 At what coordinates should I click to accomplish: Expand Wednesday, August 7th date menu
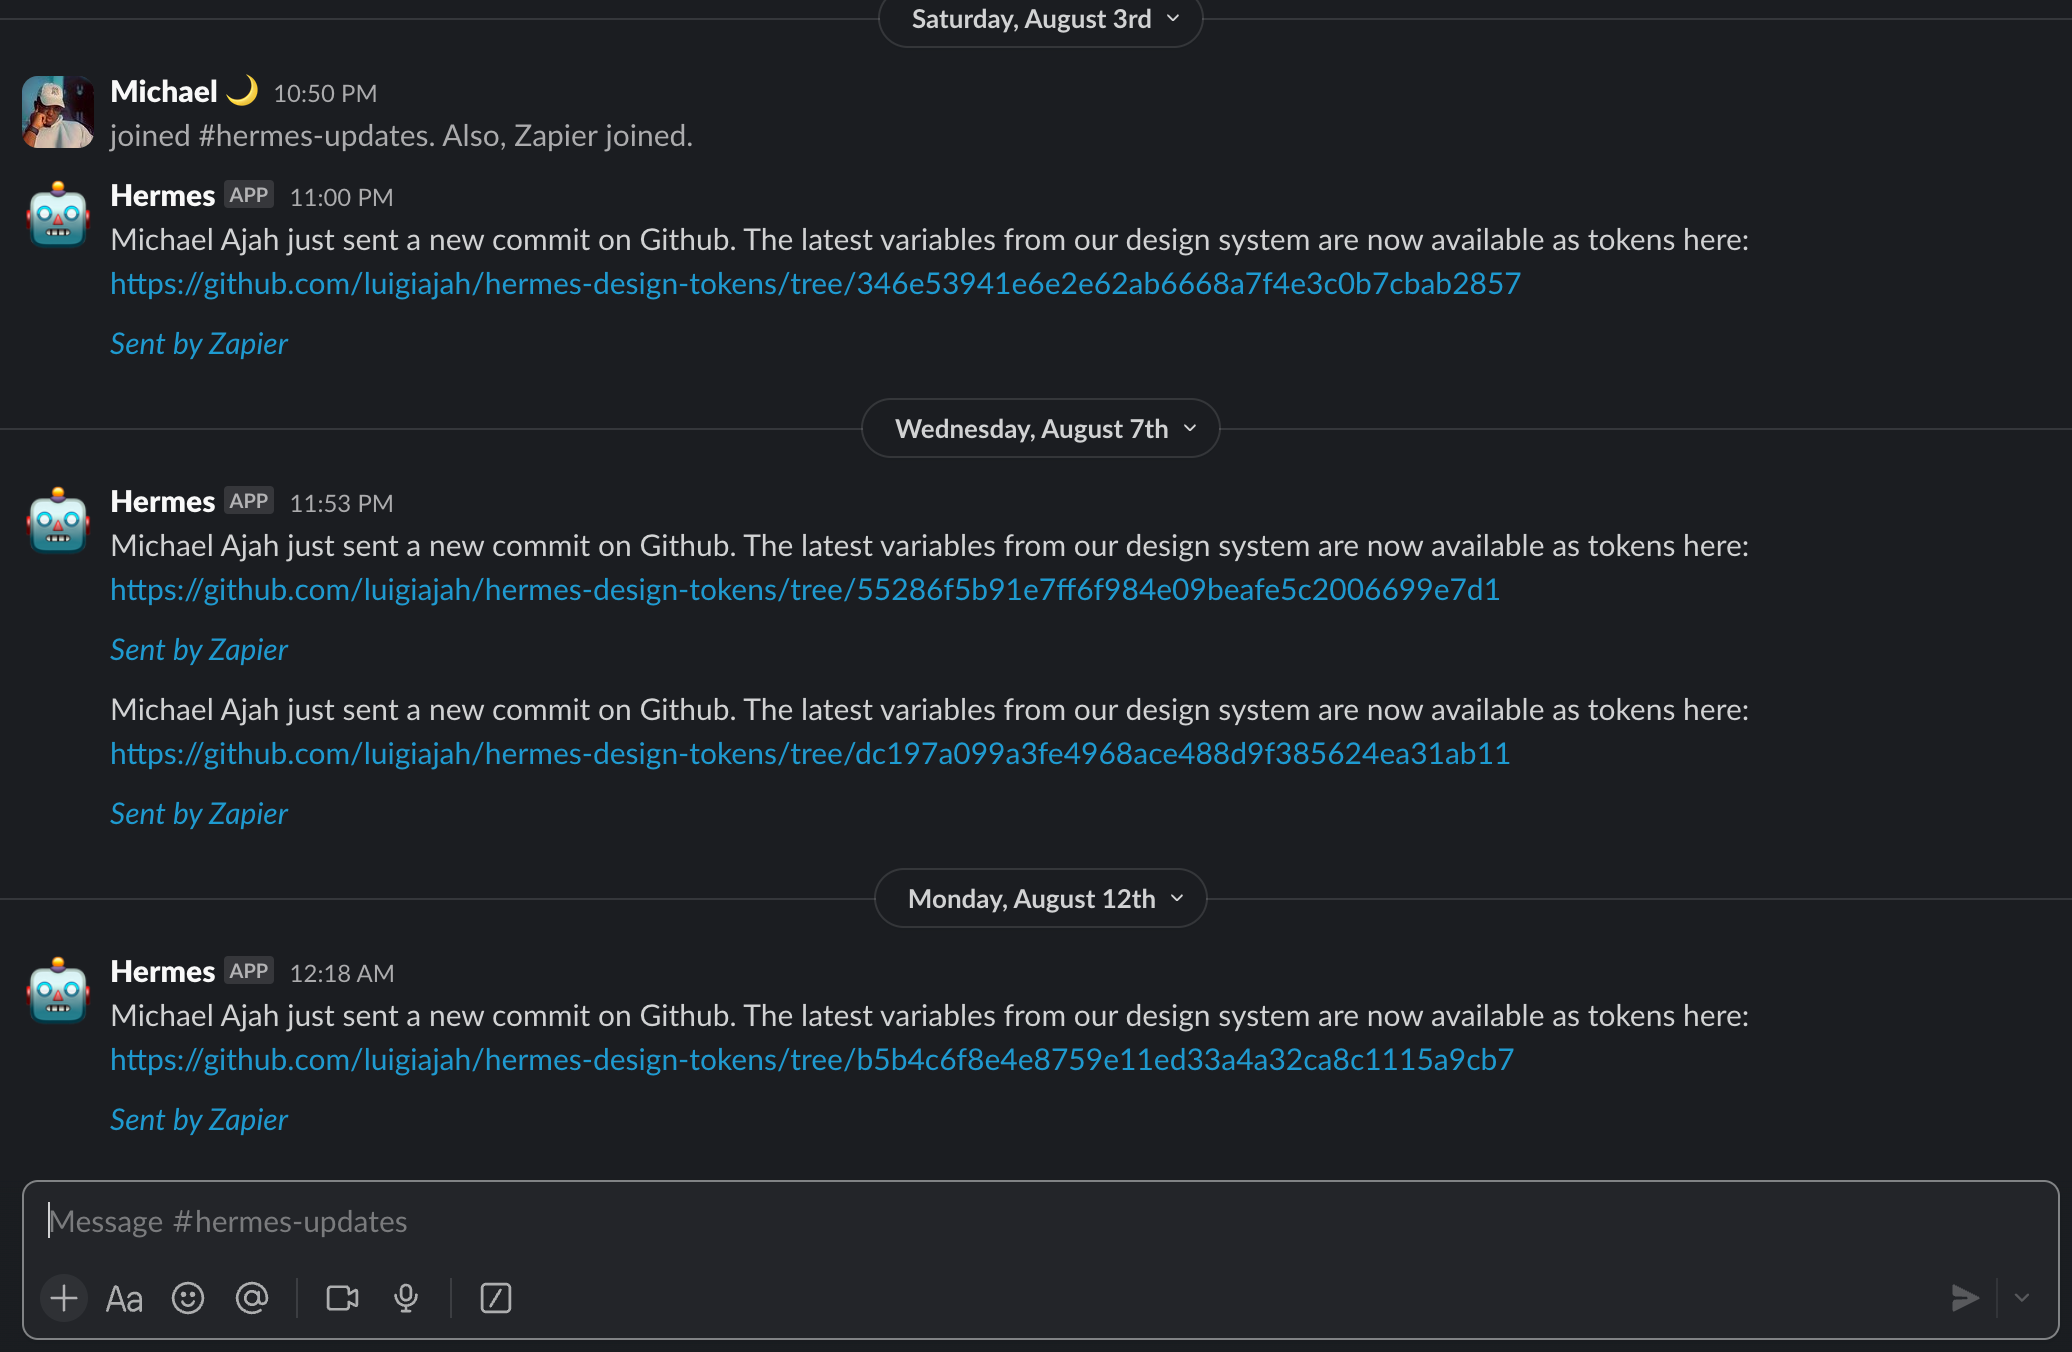click(1040, 429)
